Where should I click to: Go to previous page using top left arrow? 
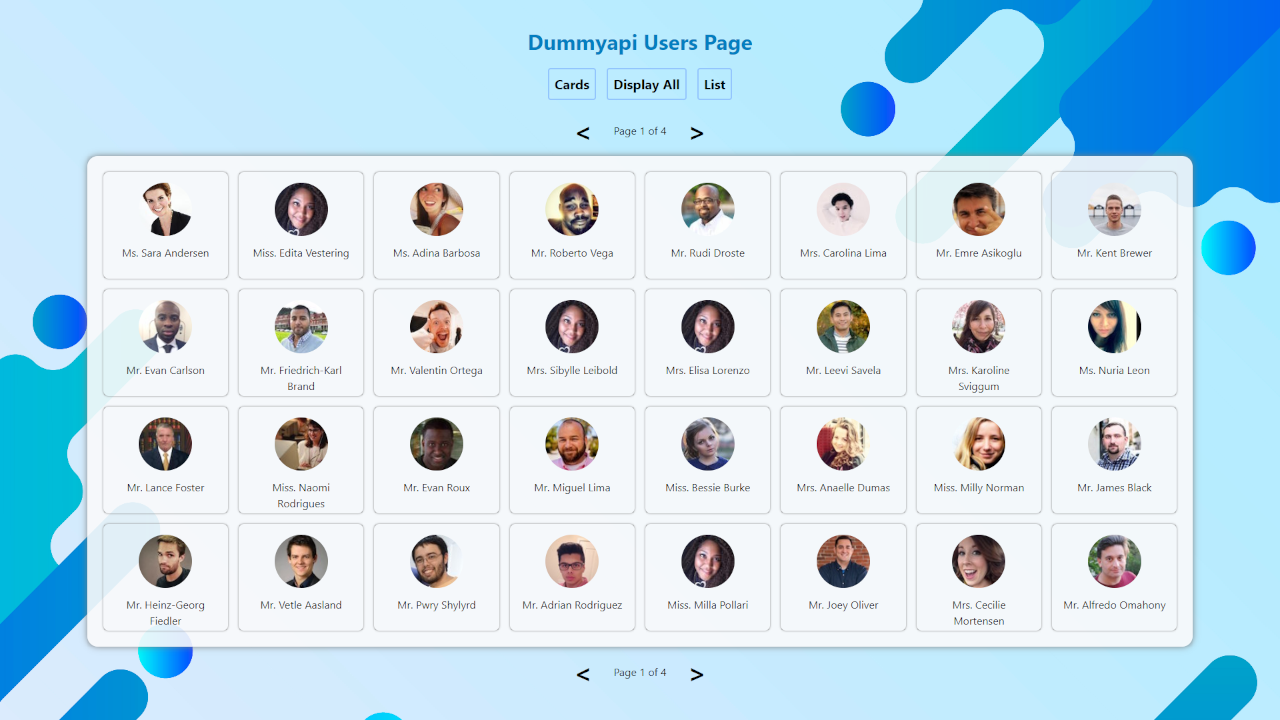coord(583,133)
